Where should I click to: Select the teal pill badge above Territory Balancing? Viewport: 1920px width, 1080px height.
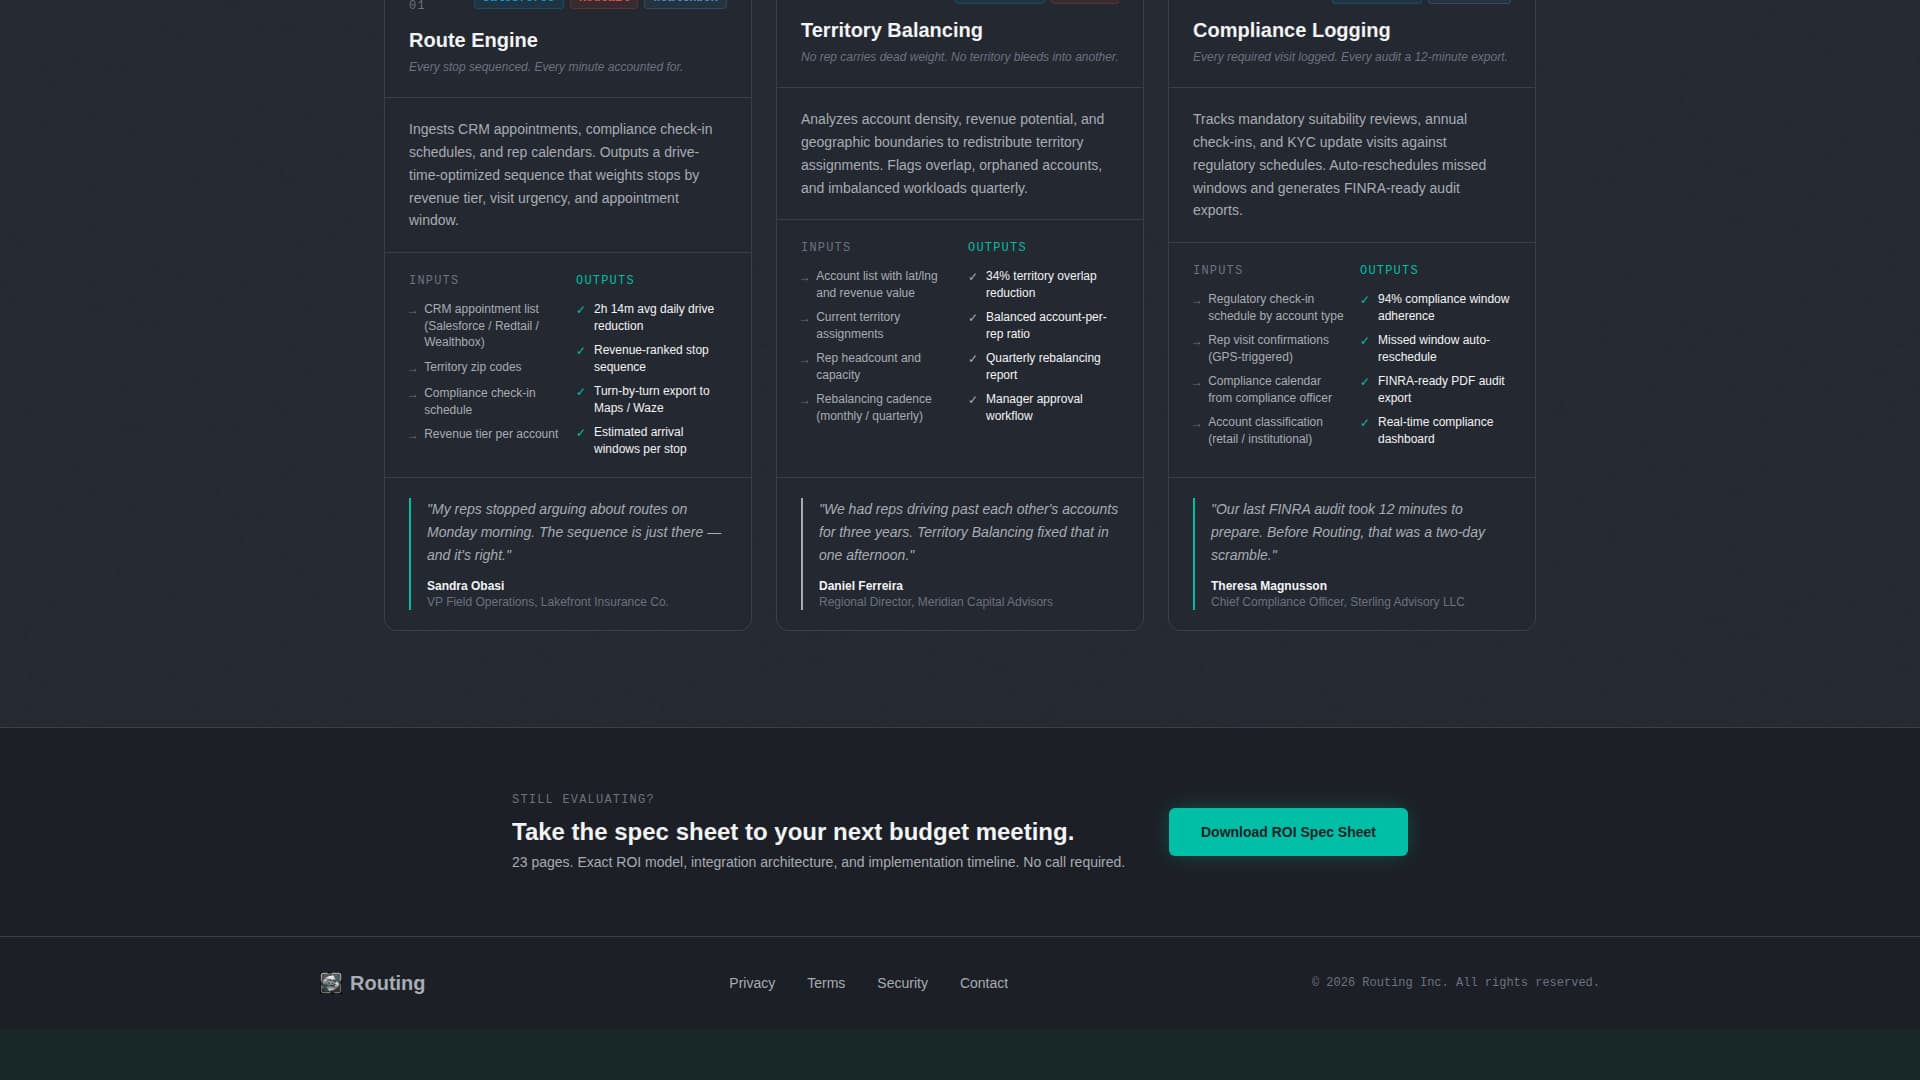pyautogui.click(x=999, y=2)
